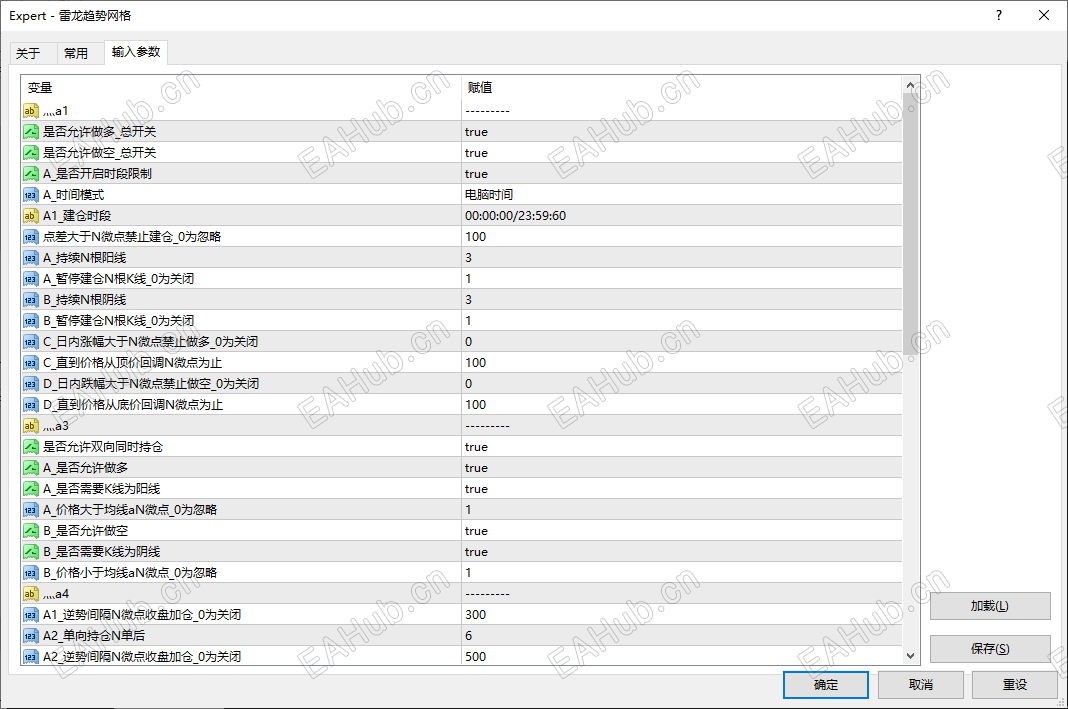Image resolution: width=1068 pixels, height=709 pixels.
Task: Click the icon beside 是否允许做多_总开关
Action: coord(31,131)
